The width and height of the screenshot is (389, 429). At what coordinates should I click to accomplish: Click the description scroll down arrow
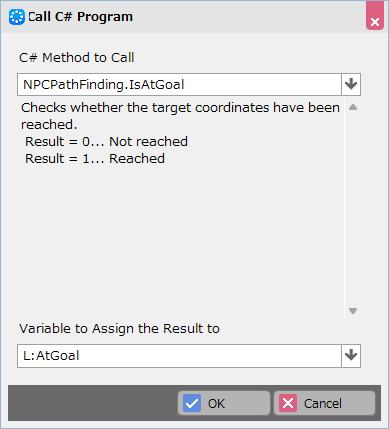click(353, 311)
